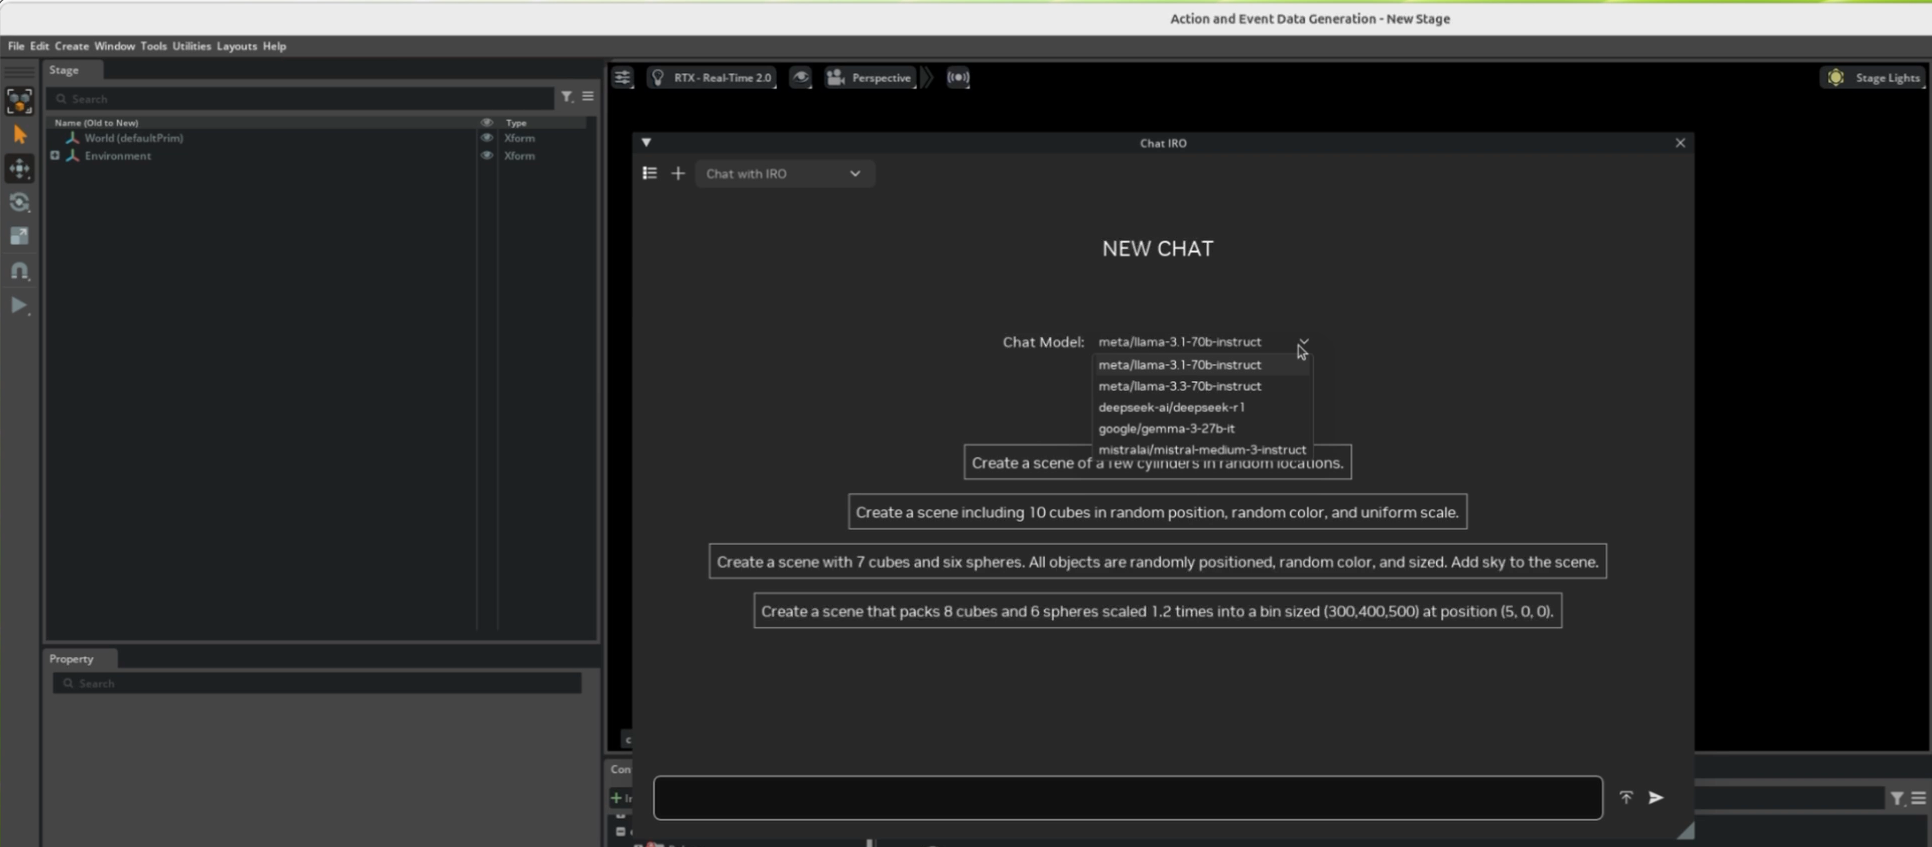Screen dimensions: 1932x847
Task: Toggle visibility of World (defaultPrim)
Action: pos(487,138)
